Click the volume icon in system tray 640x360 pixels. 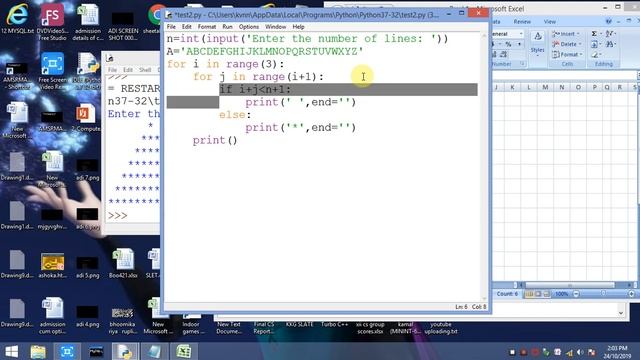pos(580,352)
